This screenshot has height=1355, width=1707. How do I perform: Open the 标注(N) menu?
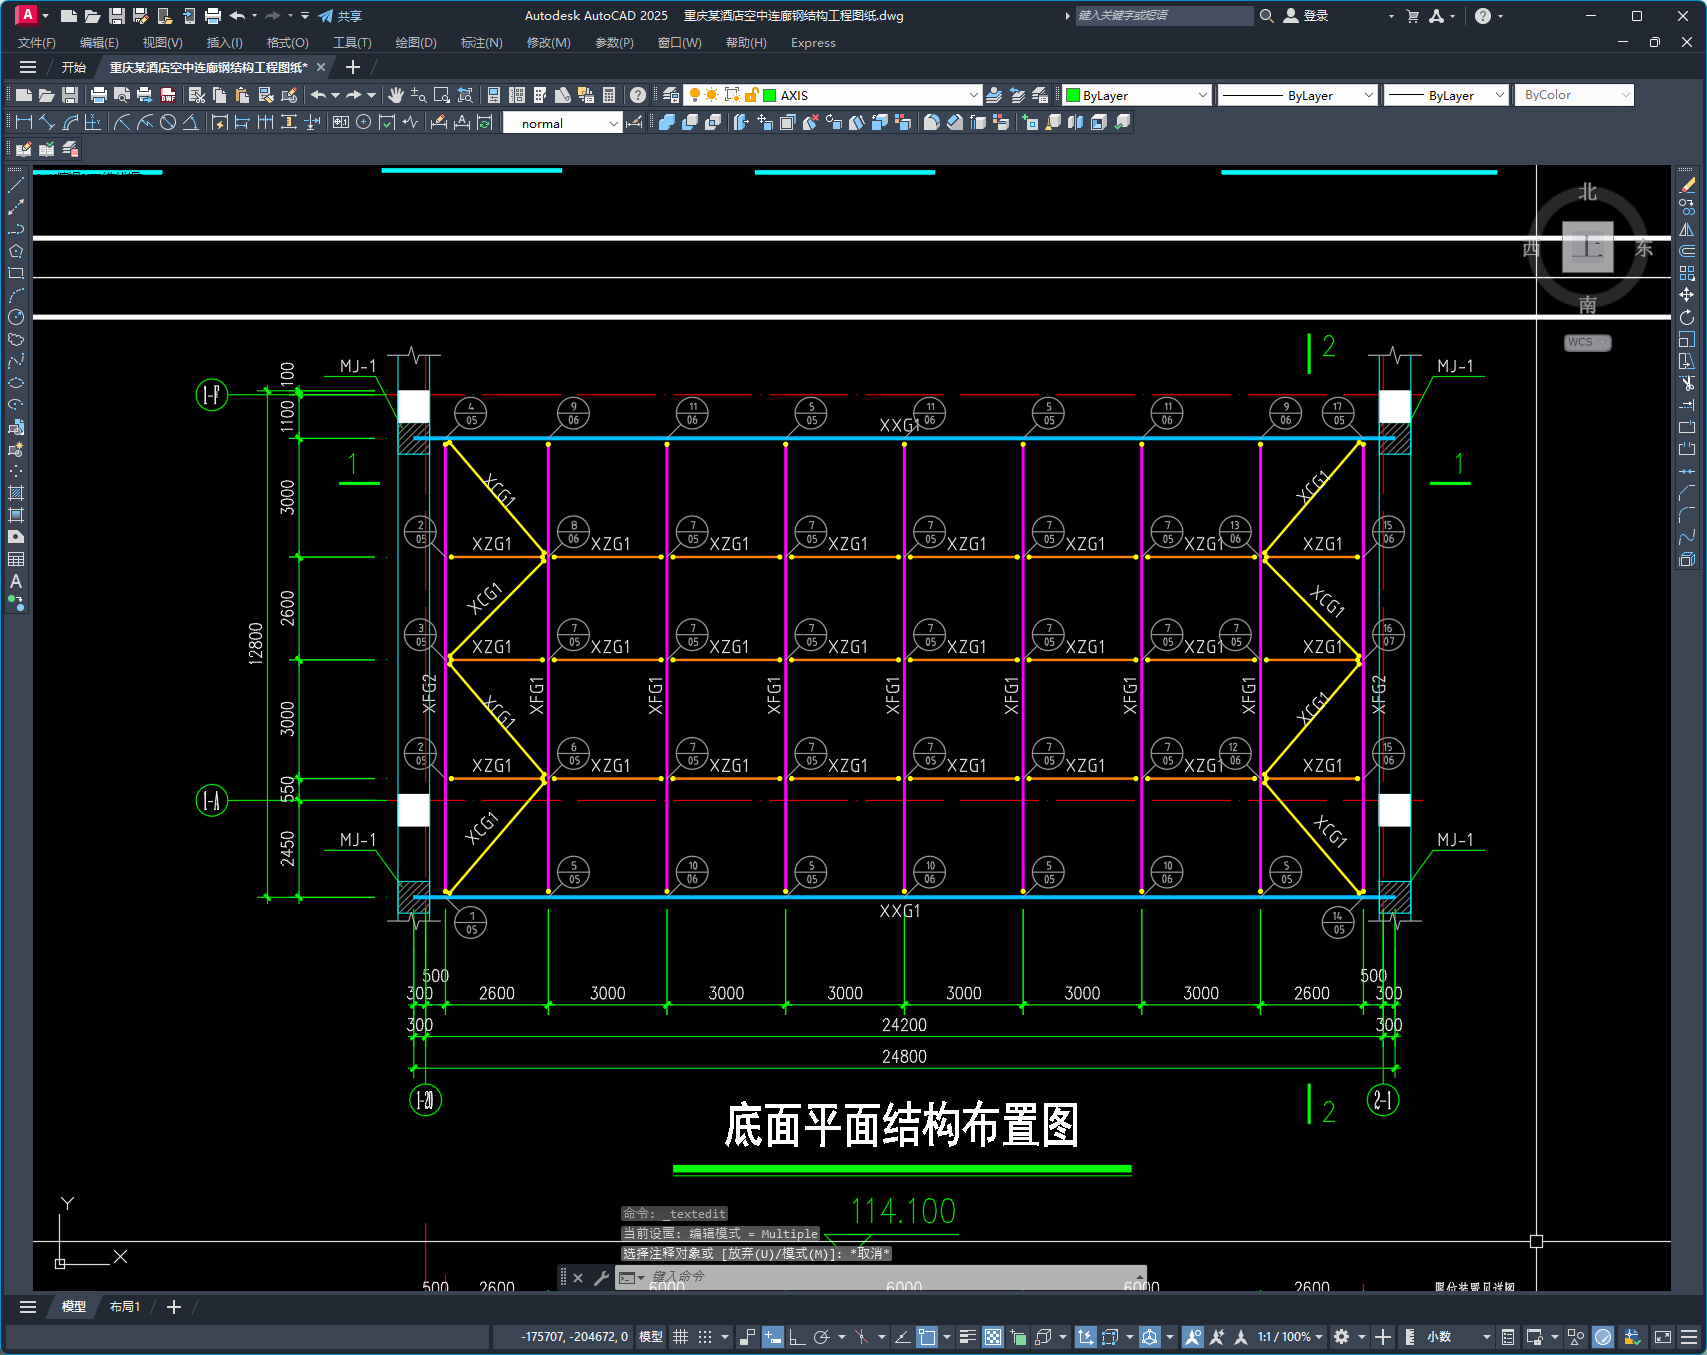click(481, 43)
